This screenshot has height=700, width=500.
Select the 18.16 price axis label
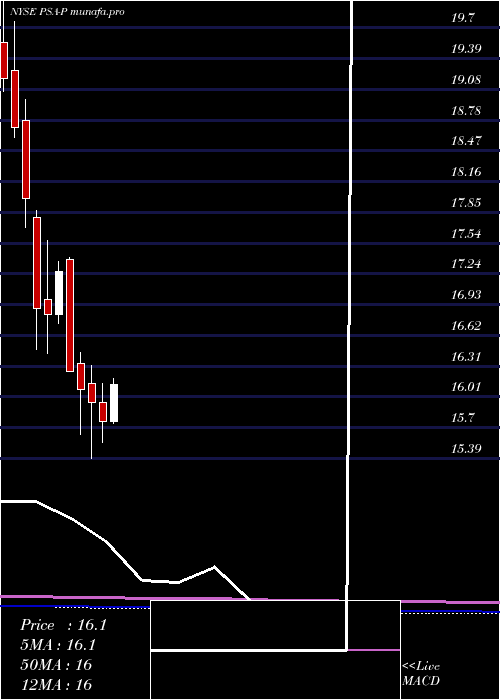(466, 172)
